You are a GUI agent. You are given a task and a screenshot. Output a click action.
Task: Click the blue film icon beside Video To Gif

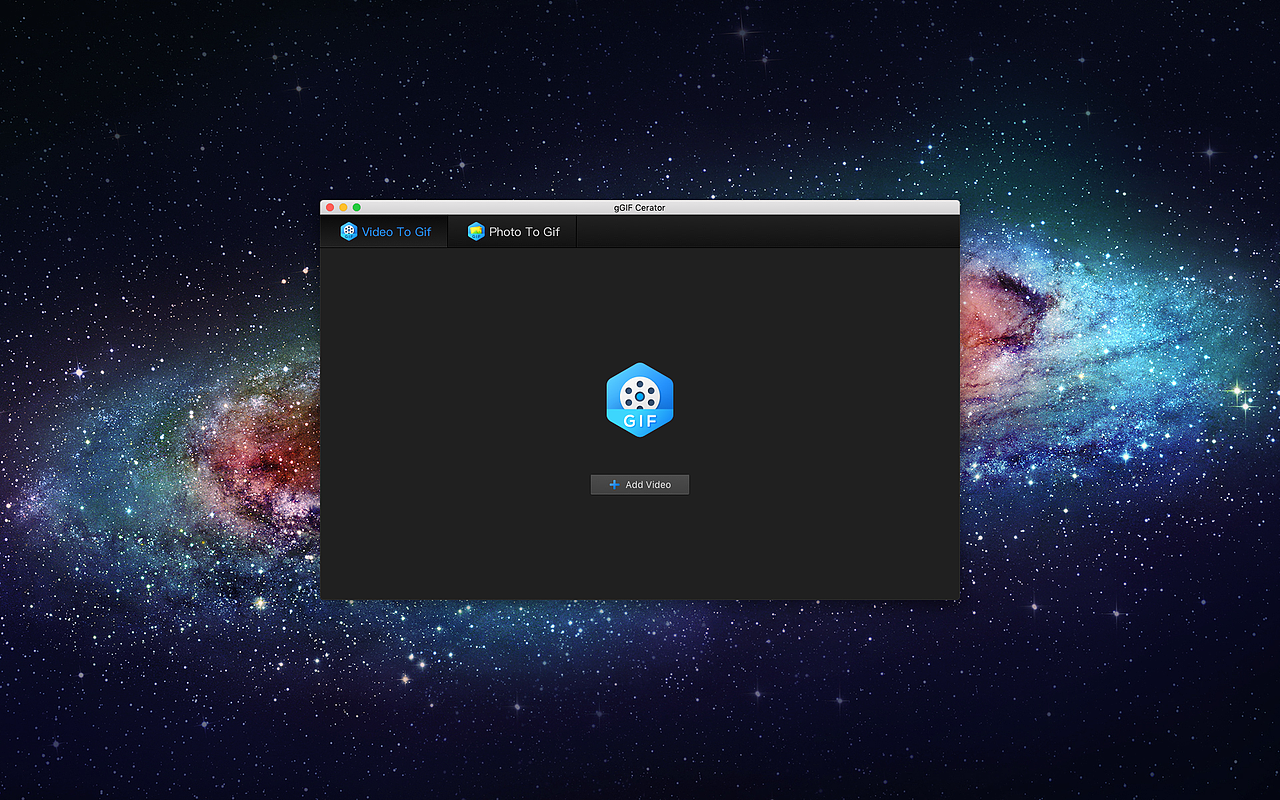click(349, 231)
